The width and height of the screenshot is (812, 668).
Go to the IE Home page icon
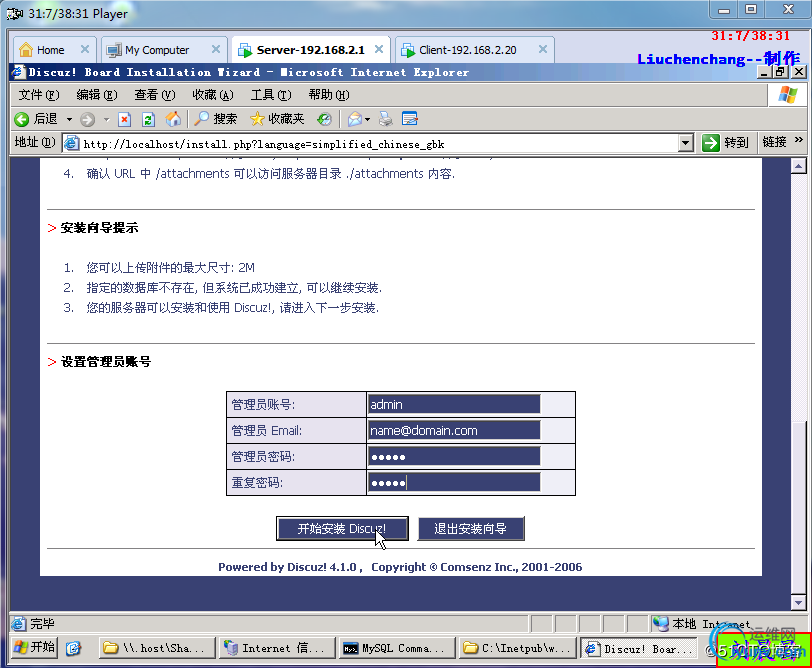click(x=173, y=120)
